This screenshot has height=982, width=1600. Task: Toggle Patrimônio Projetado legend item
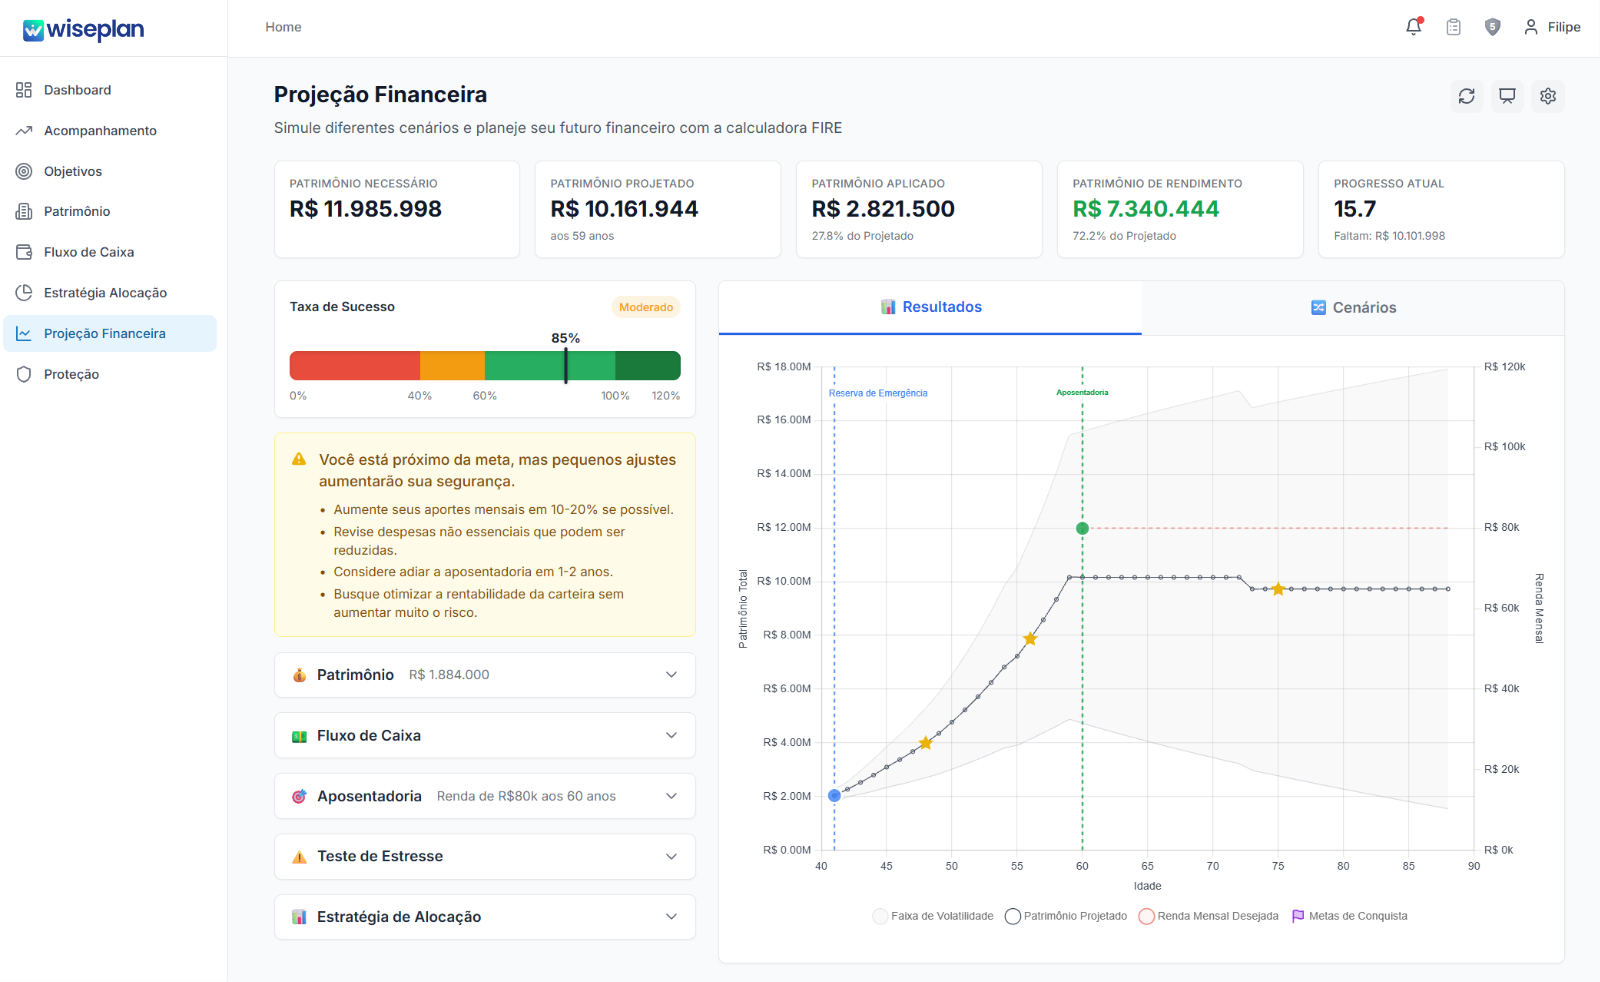tap(1066, 916)
